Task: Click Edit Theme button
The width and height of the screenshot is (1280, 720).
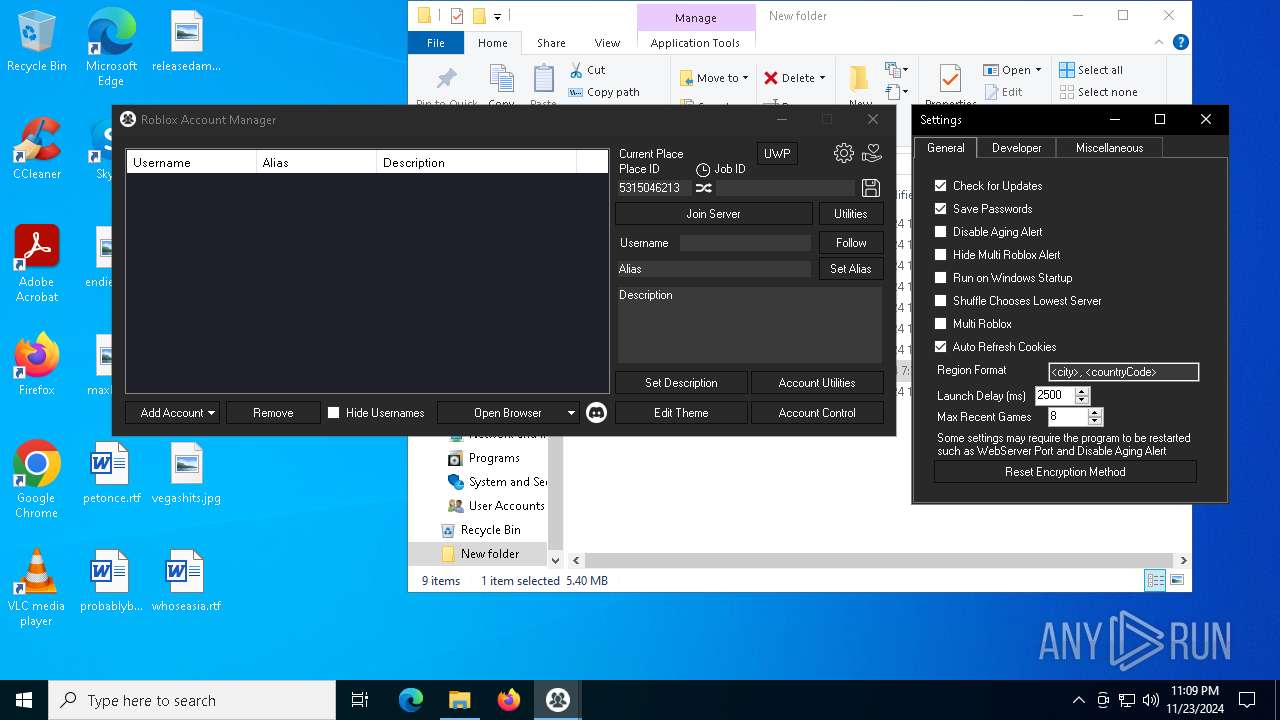Action: pos(681,413)
